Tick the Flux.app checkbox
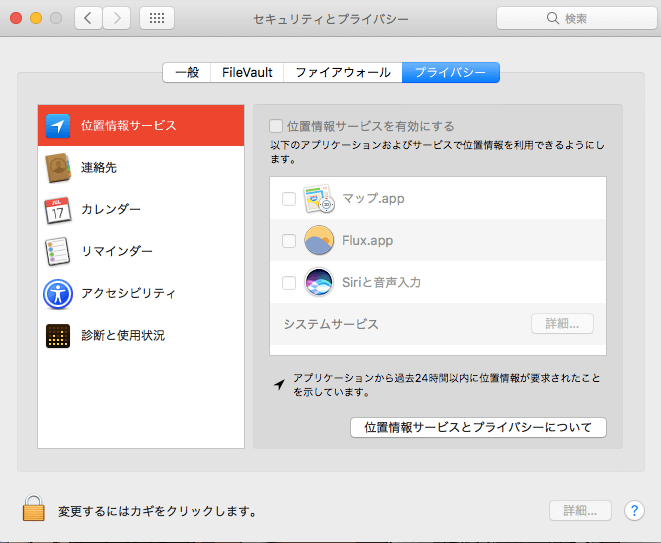Image resolution: width=661 pixels, height=543 pixels. 289,241
